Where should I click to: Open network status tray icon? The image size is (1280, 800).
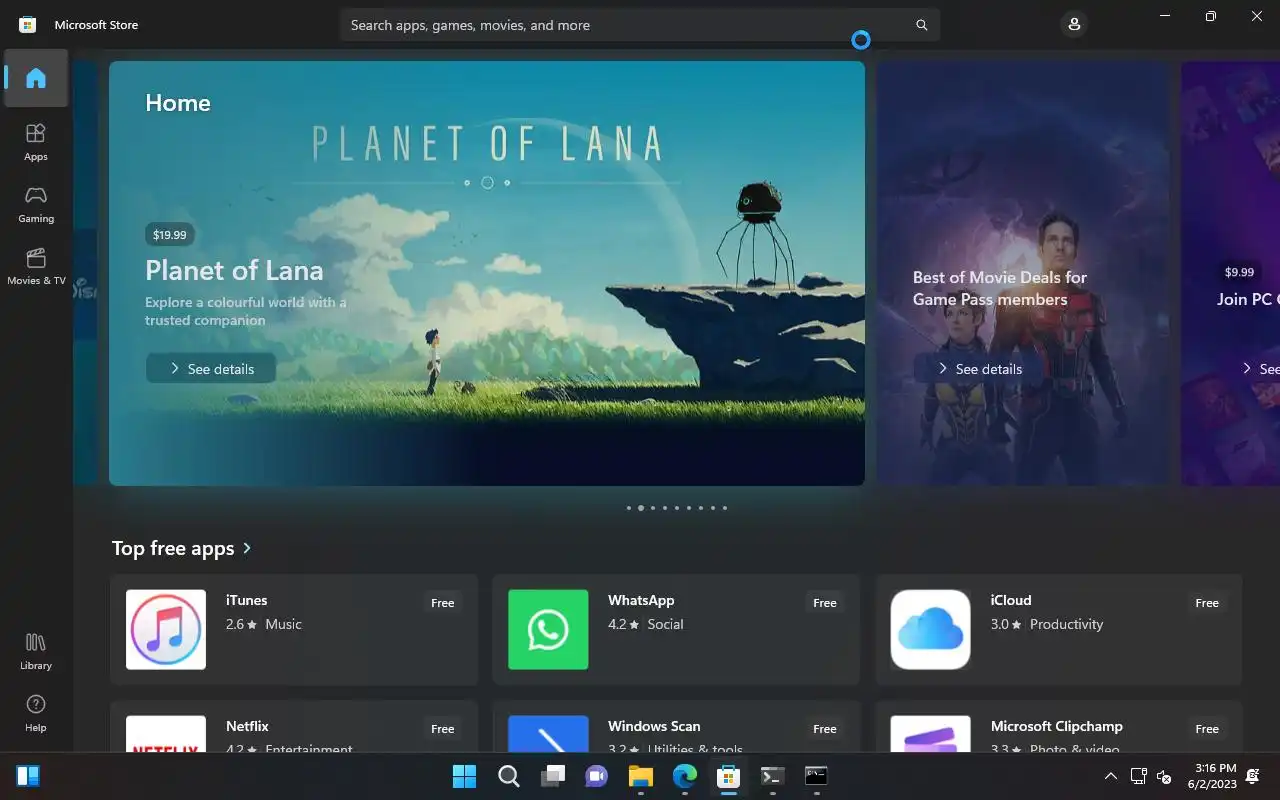(1138, 776)
